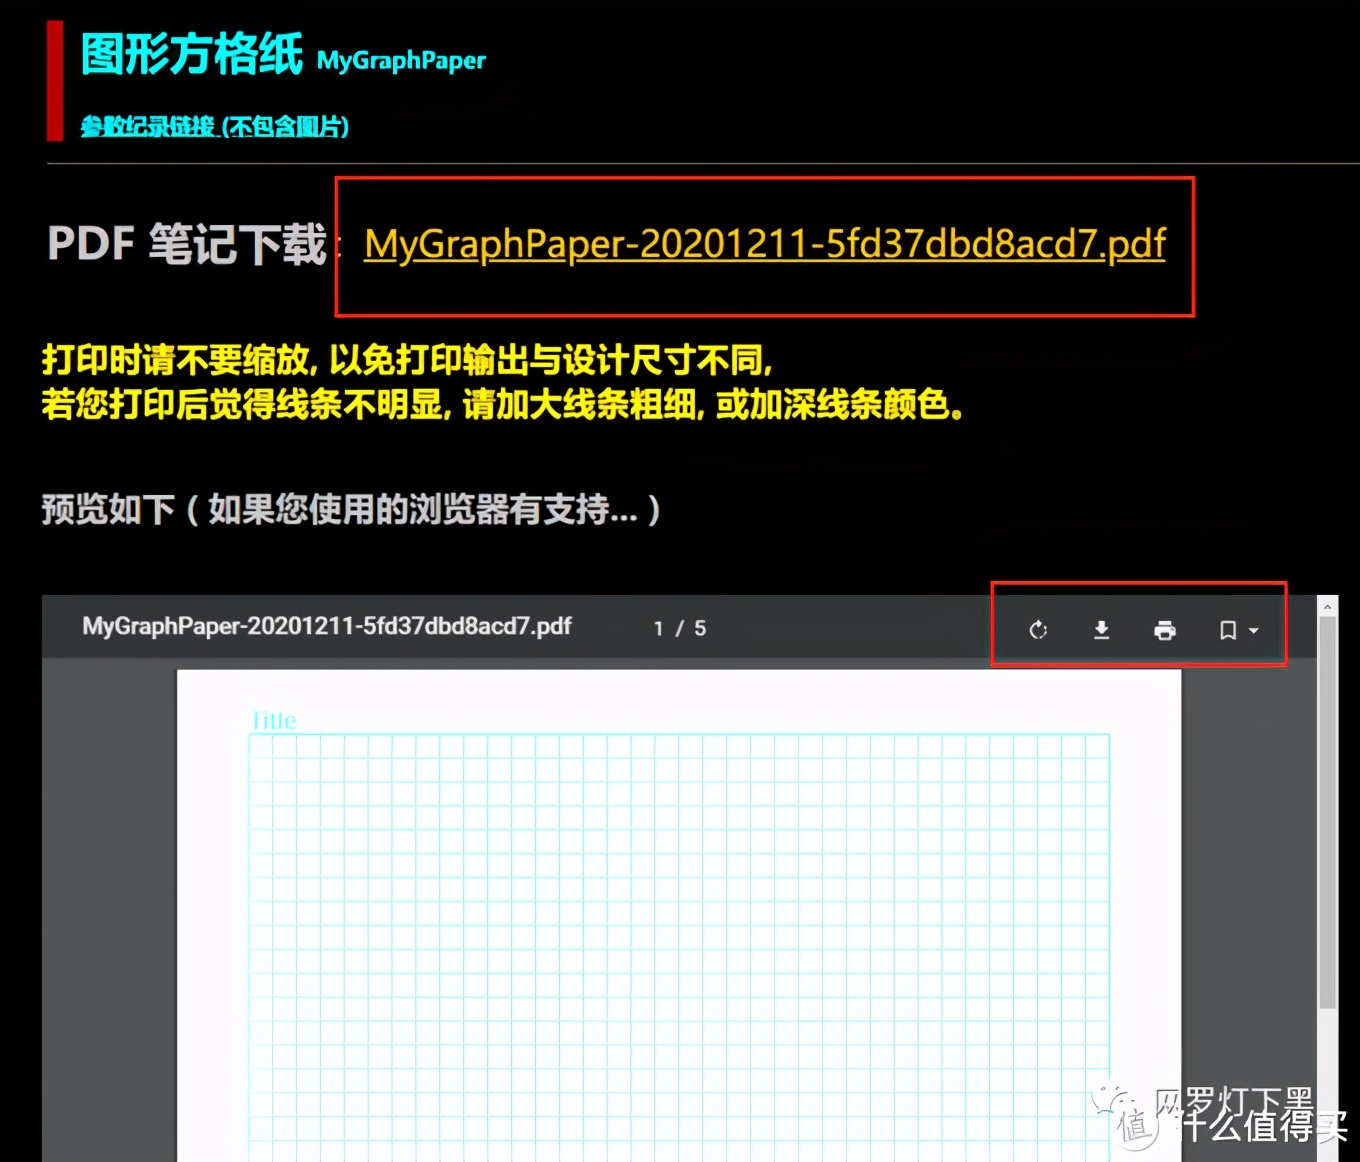The width and height of the screenshot is (1360, 1162).
Task: Open the MyGraphPaper-20201211-5fd37dbd8acd7.pdf download link
Action: 765,244
